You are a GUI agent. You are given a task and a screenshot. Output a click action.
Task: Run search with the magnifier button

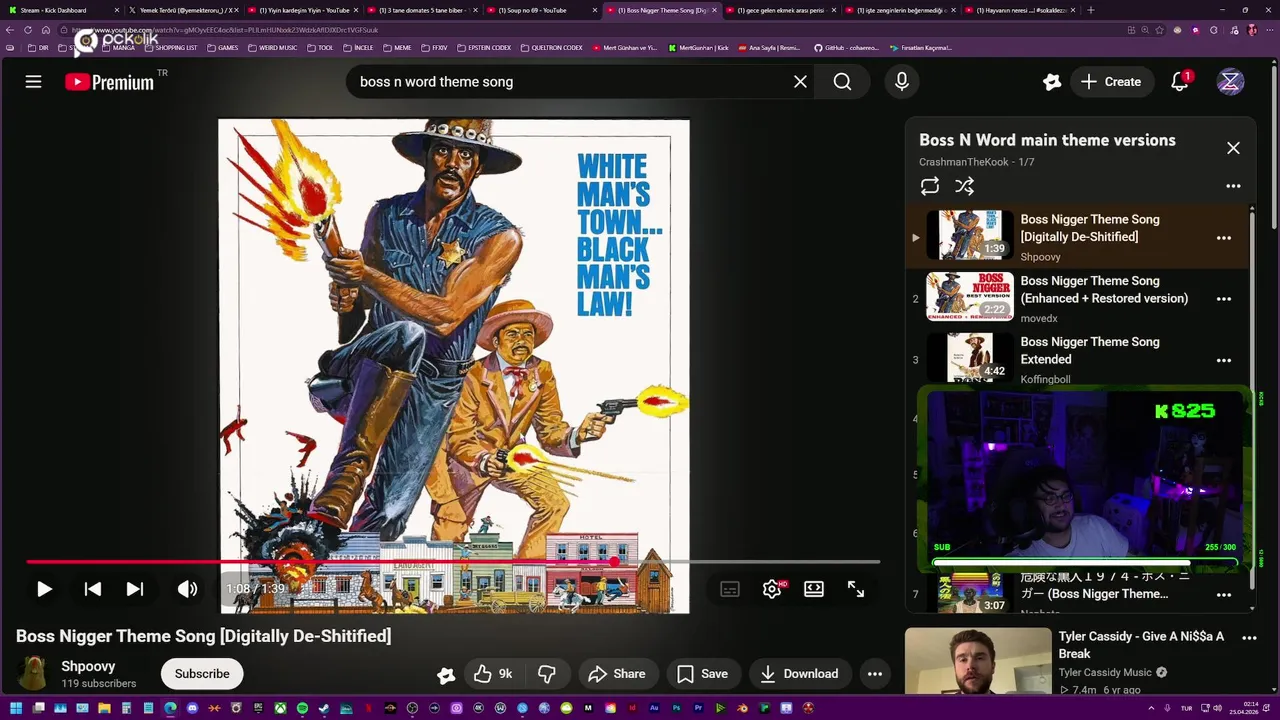842,82
